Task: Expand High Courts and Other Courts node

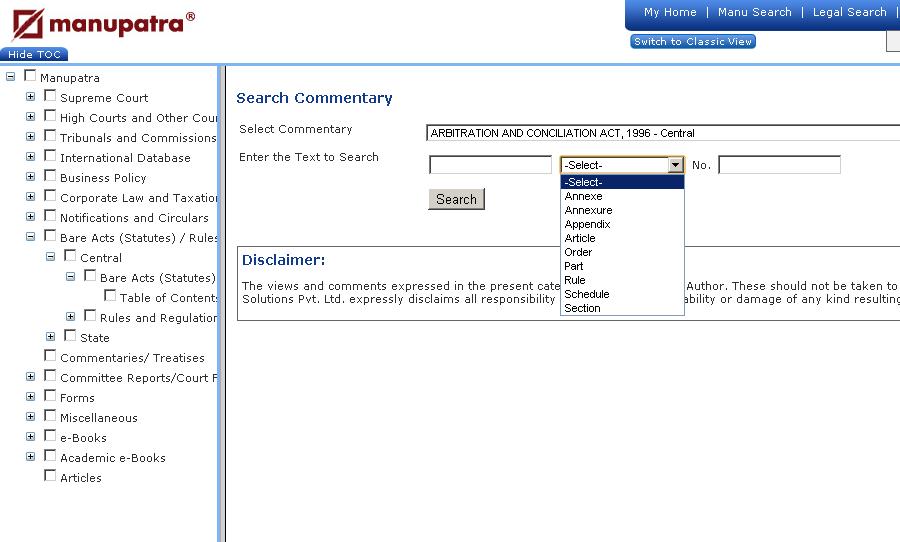Action: tap(30, 117)
